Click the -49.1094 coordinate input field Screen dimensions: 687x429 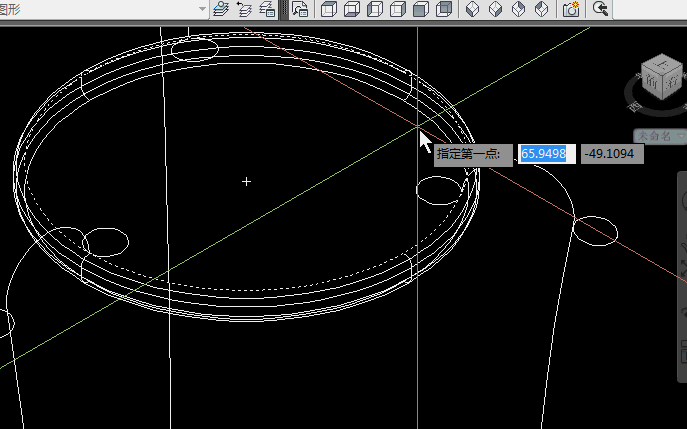613,154
